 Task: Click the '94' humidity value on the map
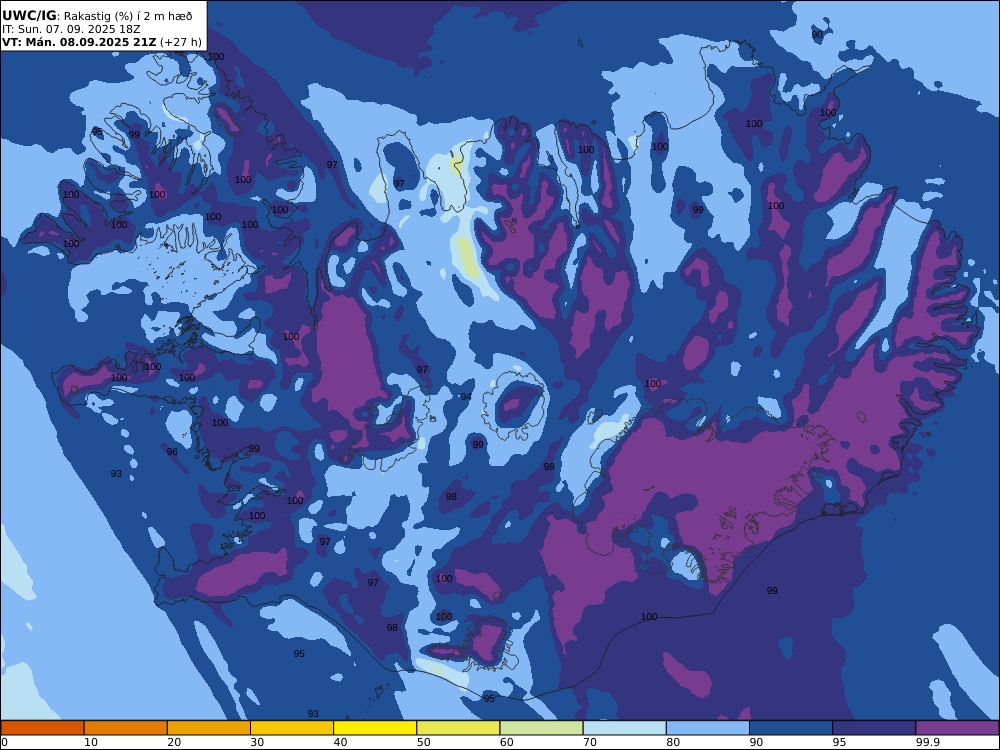click(x=466, y=397)
